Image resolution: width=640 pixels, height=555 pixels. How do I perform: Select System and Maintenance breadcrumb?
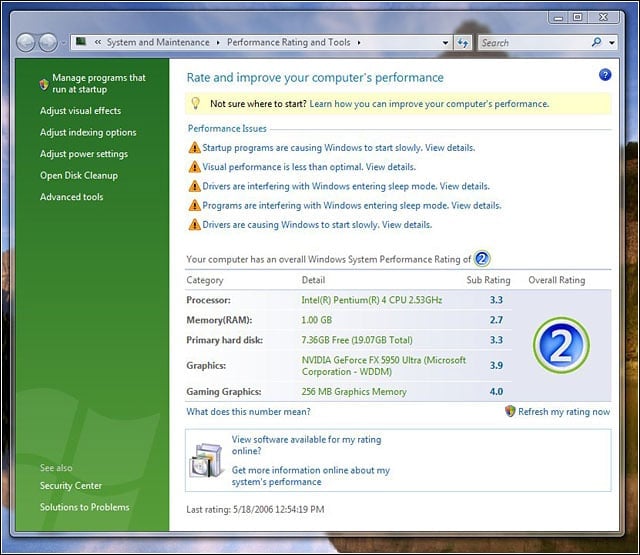point(158,42)
